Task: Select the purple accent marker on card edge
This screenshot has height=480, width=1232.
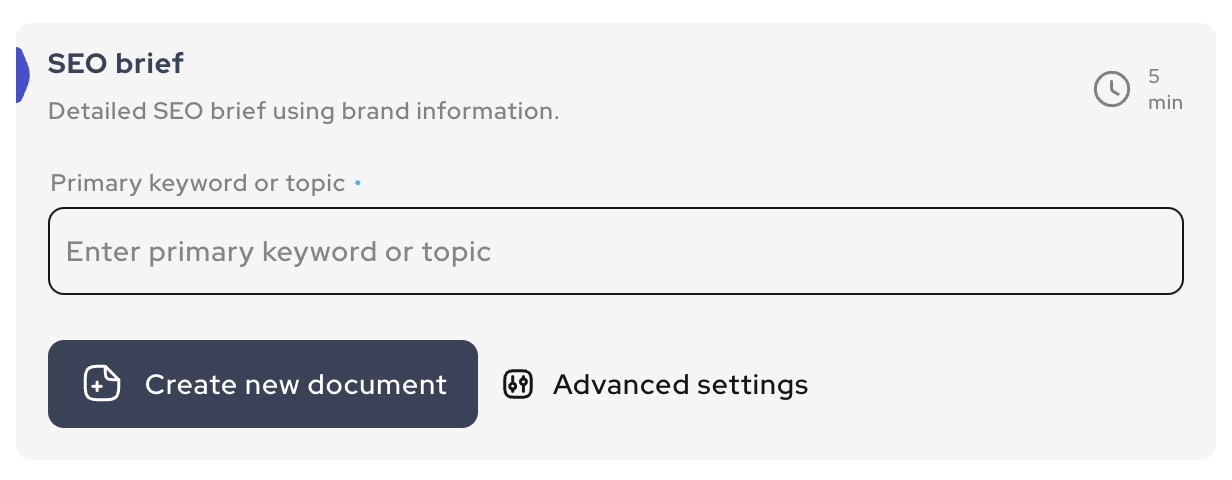Action: pyautogui.click(x=22, y=74)
